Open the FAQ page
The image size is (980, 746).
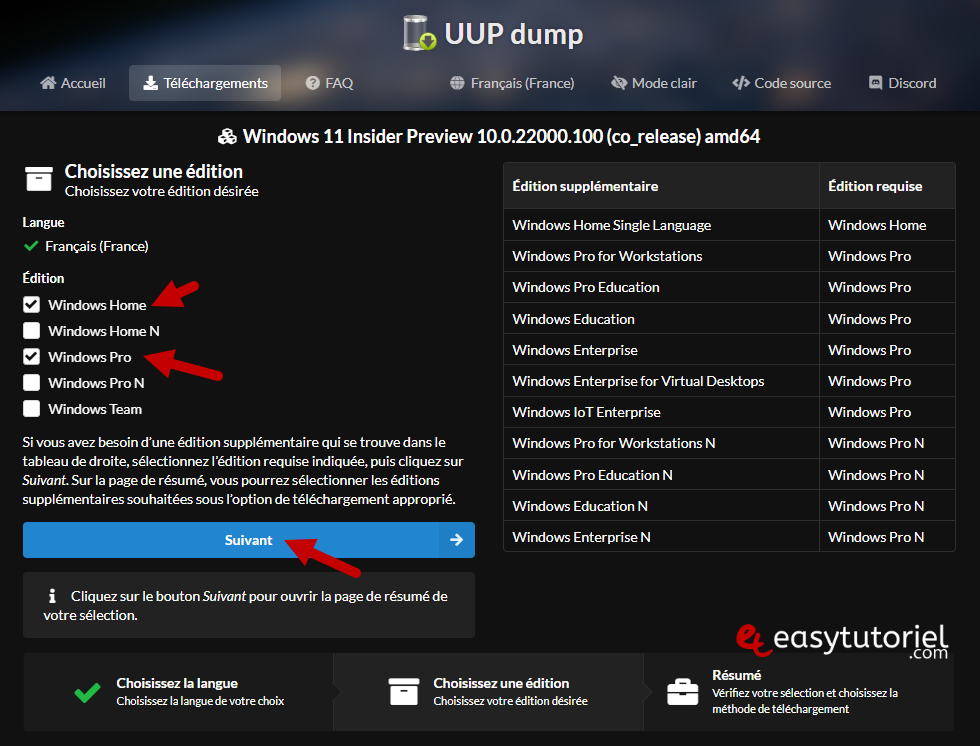click(329, 83)
